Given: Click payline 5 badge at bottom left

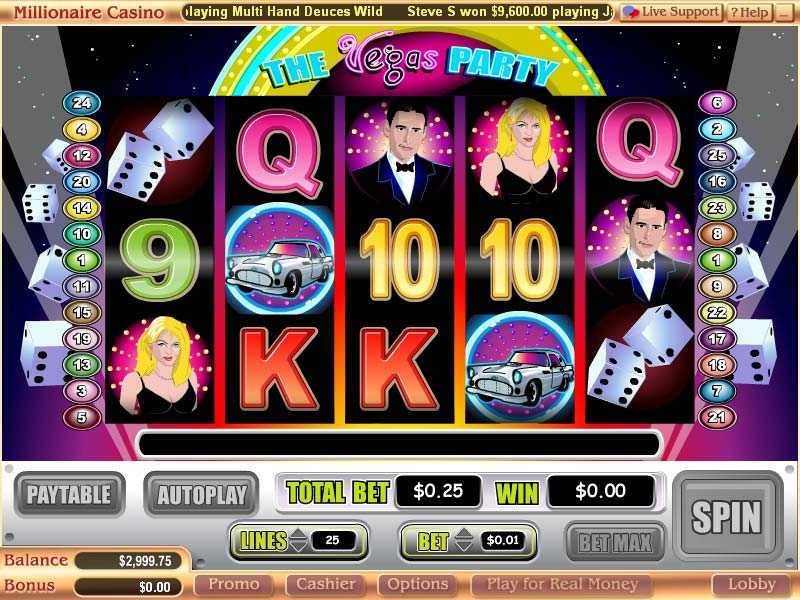Looking at the screenshot, I should 82,417.
